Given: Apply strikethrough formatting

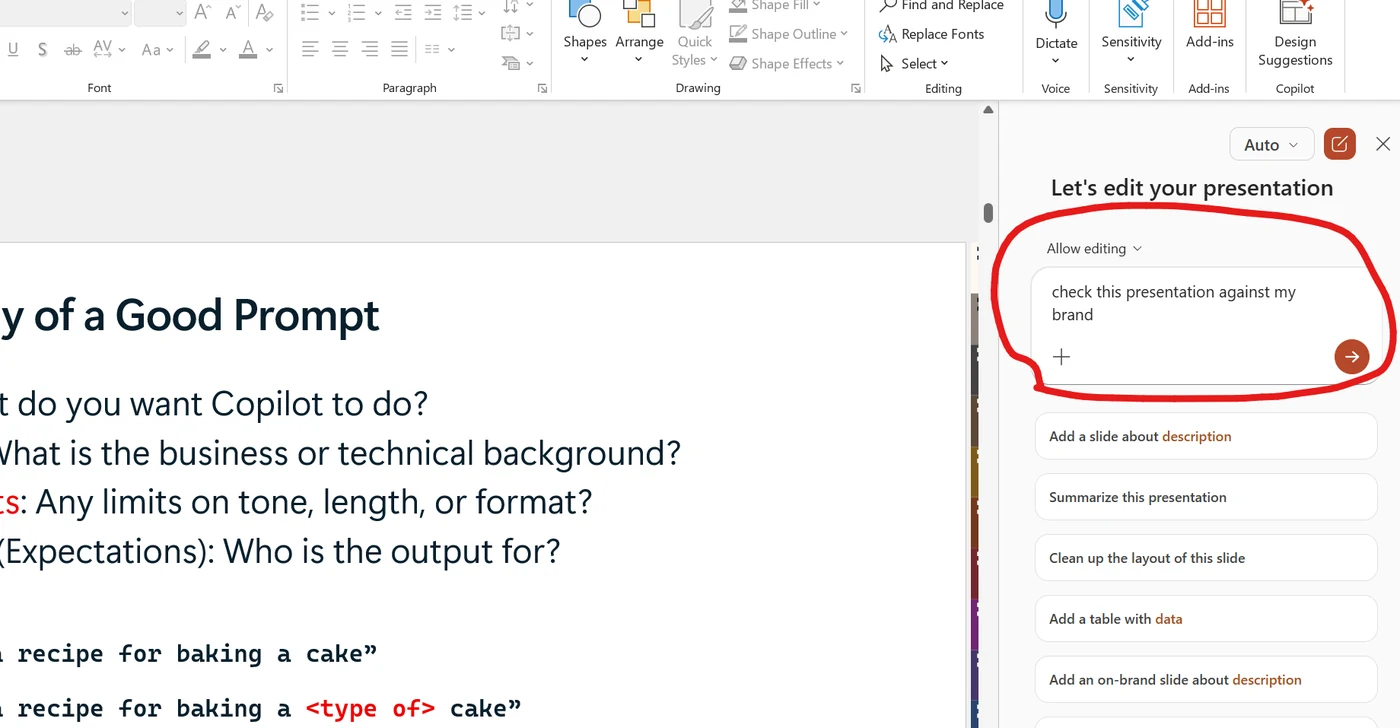Looking at the screenshot, I should coord(72,49).
